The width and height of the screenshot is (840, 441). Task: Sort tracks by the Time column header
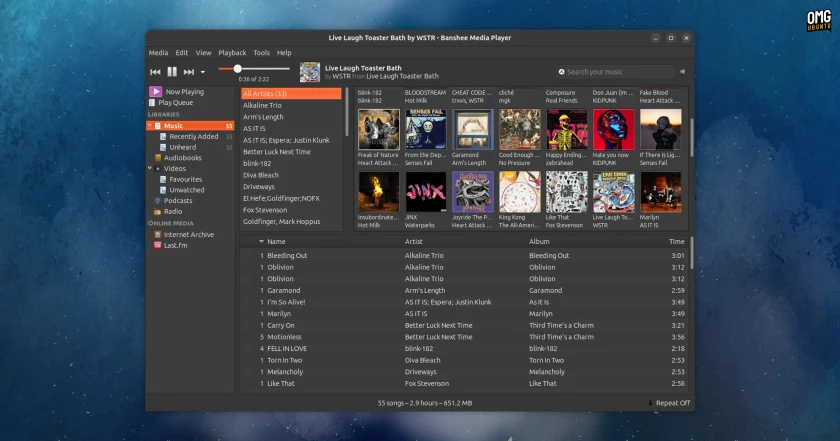coord(677,242)
